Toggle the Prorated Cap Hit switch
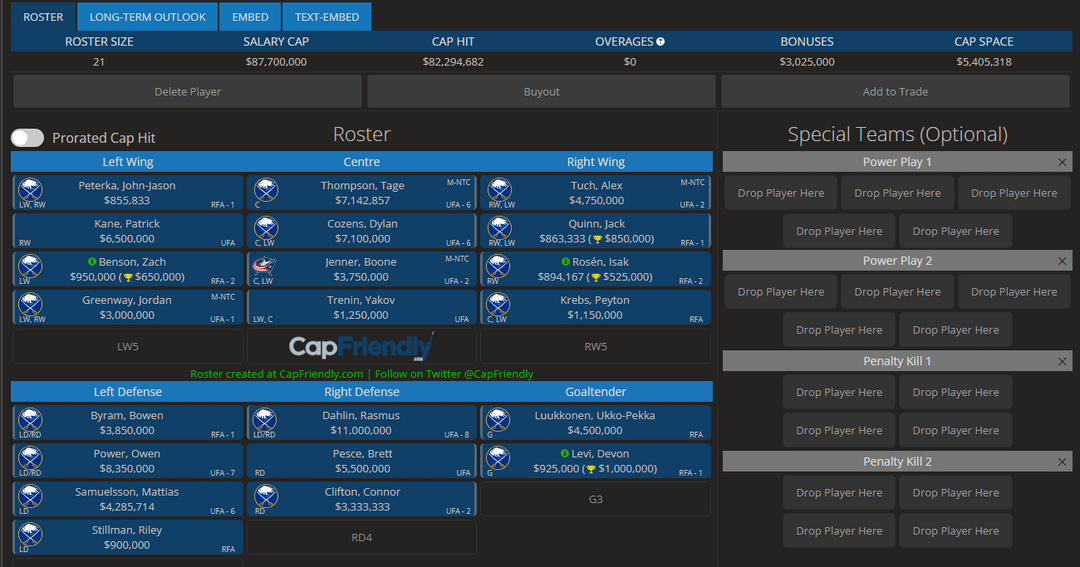Screen dimensions: 1080x567 (x=27, y=138)
